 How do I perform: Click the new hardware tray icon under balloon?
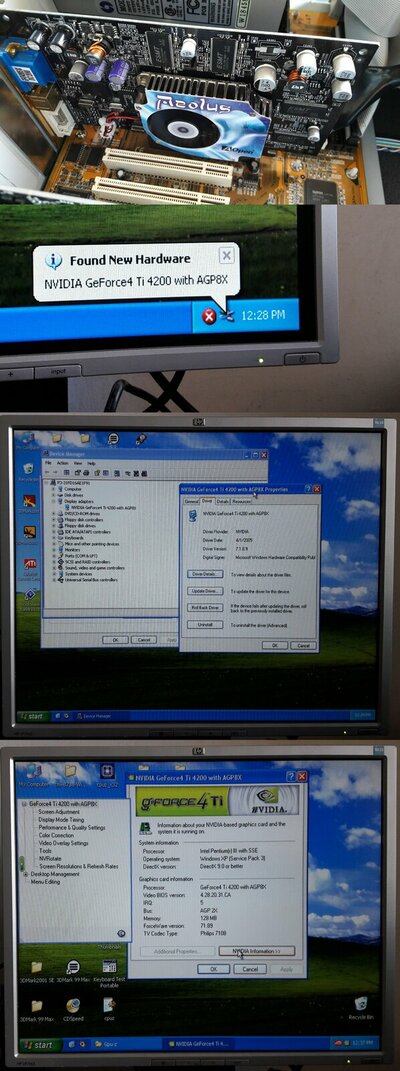(x=229, y=316)
